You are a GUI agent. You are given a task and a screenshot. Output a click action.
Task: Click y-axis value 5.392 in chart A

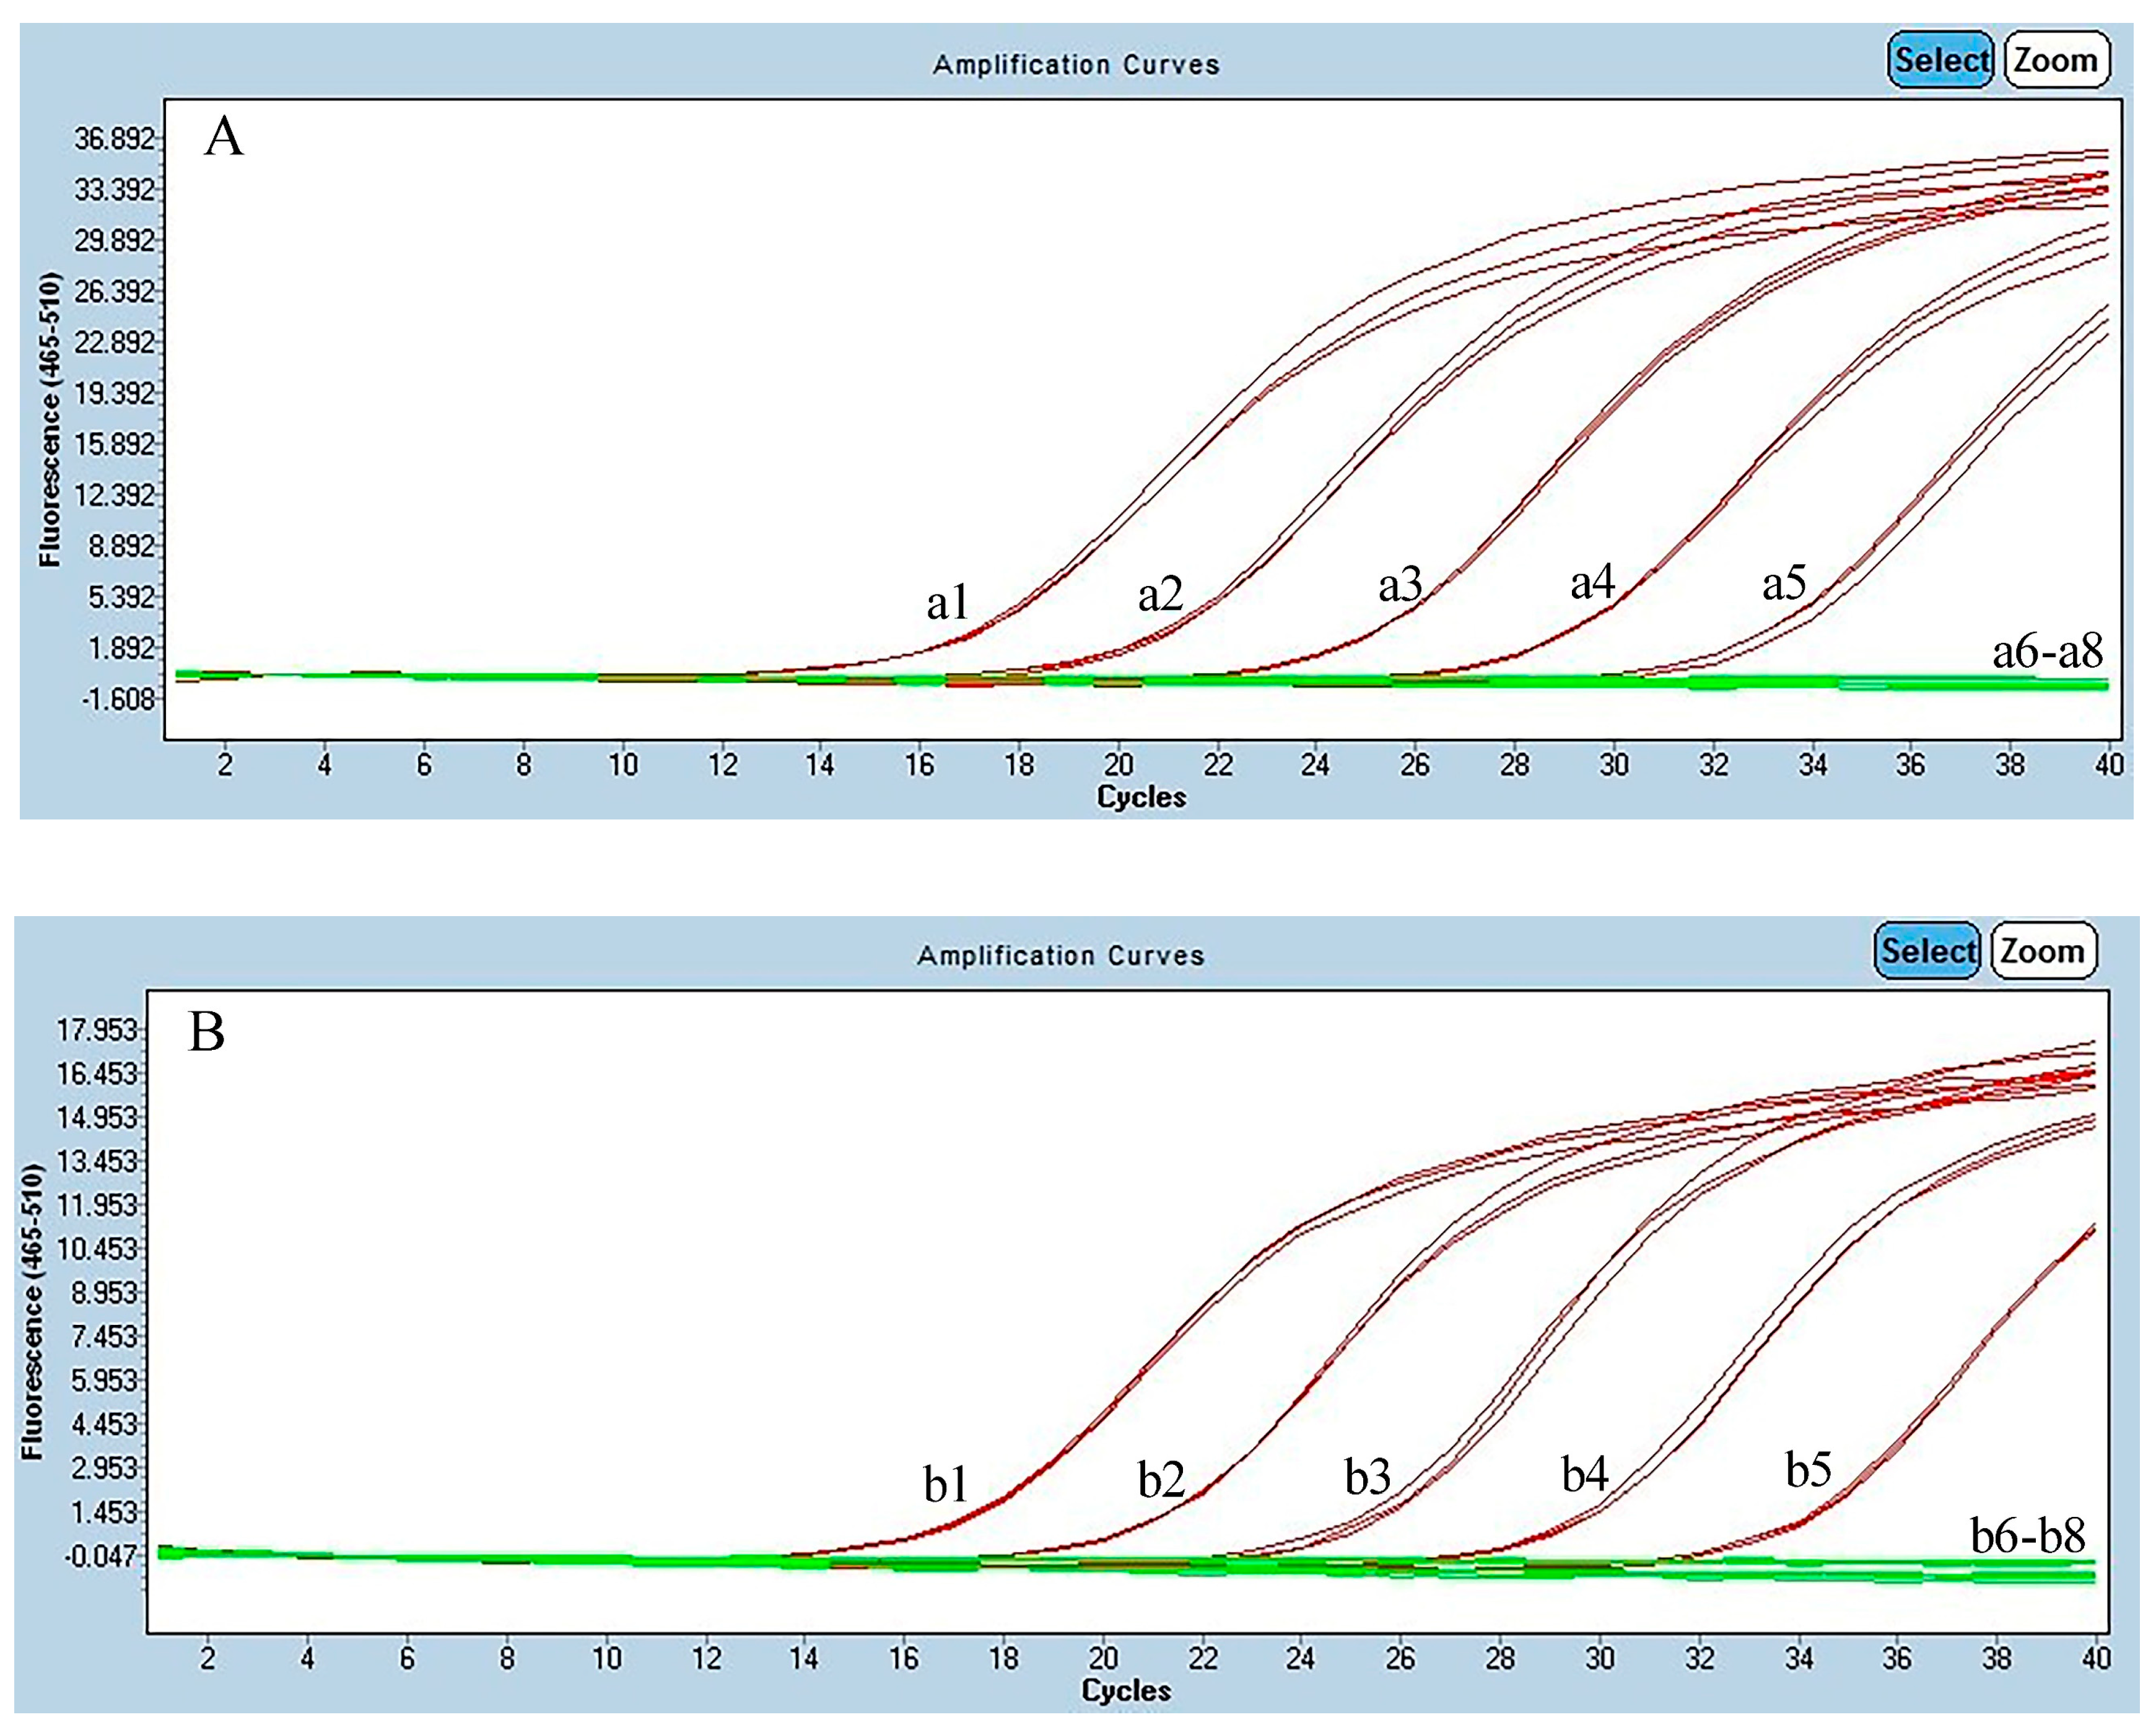[122, 597]
